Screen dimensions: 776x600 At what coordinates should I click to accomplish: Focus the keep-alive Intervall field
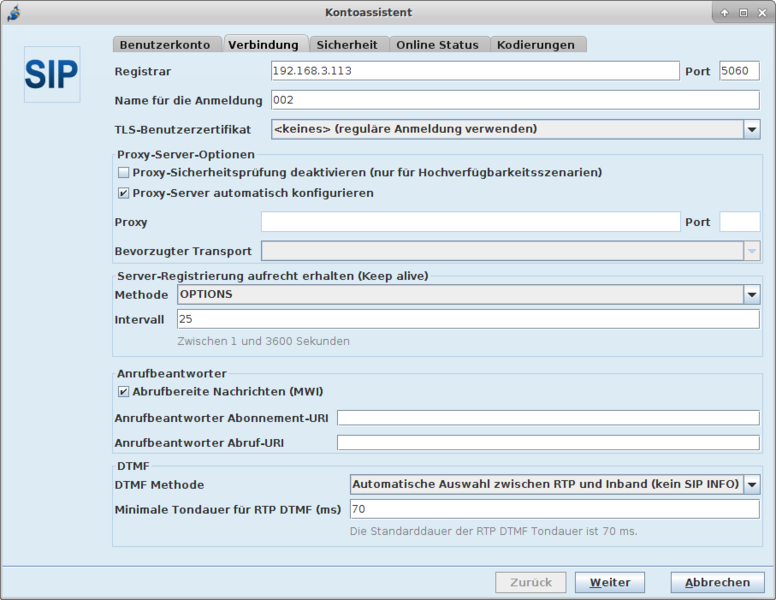467,319
